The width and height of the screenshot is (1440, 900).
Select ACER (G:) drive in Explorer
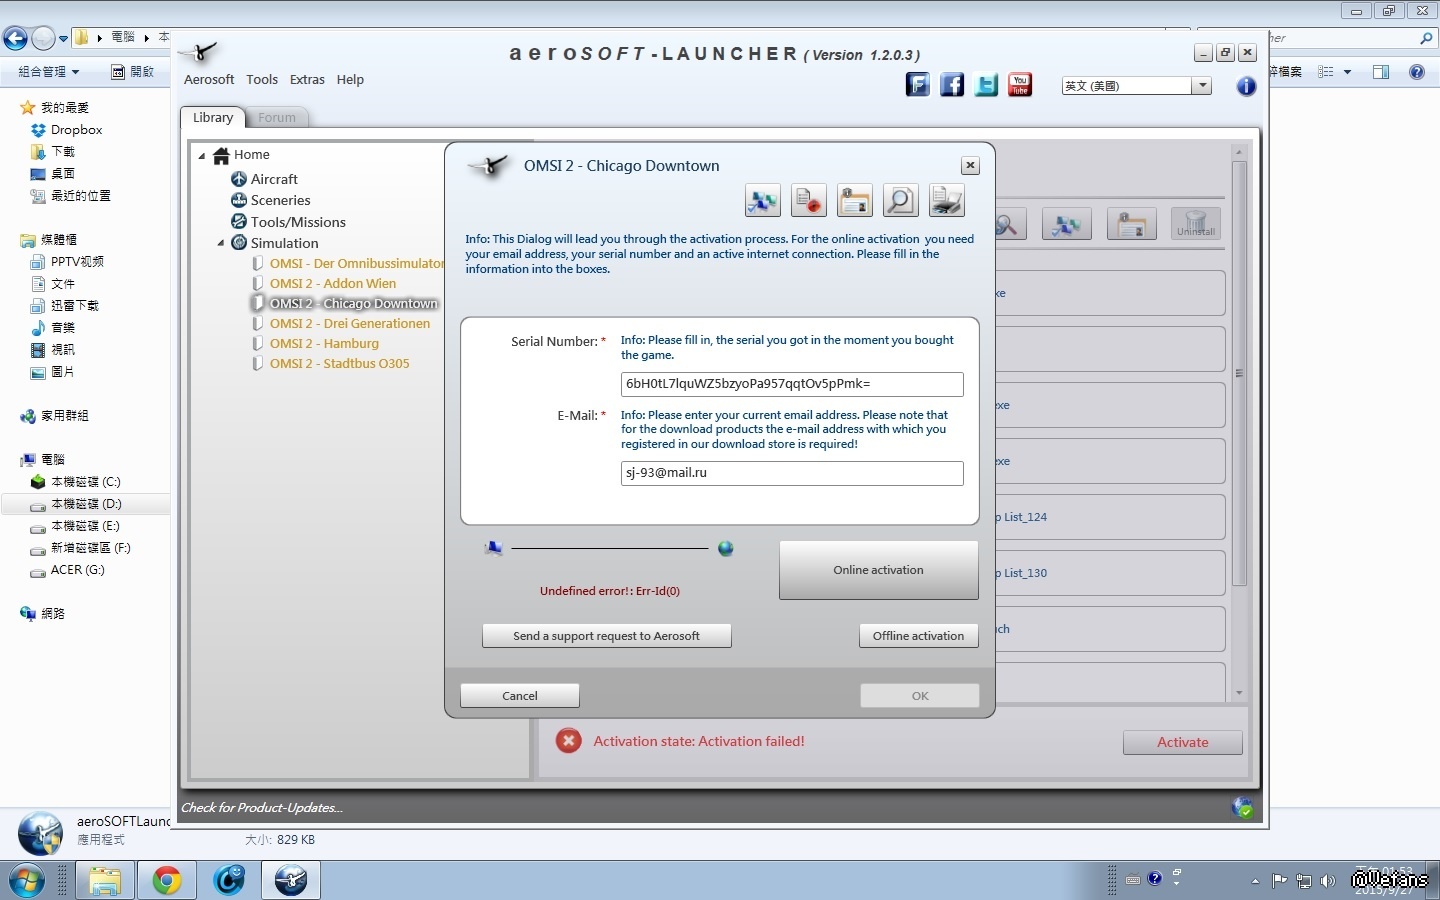pos(68,570)
